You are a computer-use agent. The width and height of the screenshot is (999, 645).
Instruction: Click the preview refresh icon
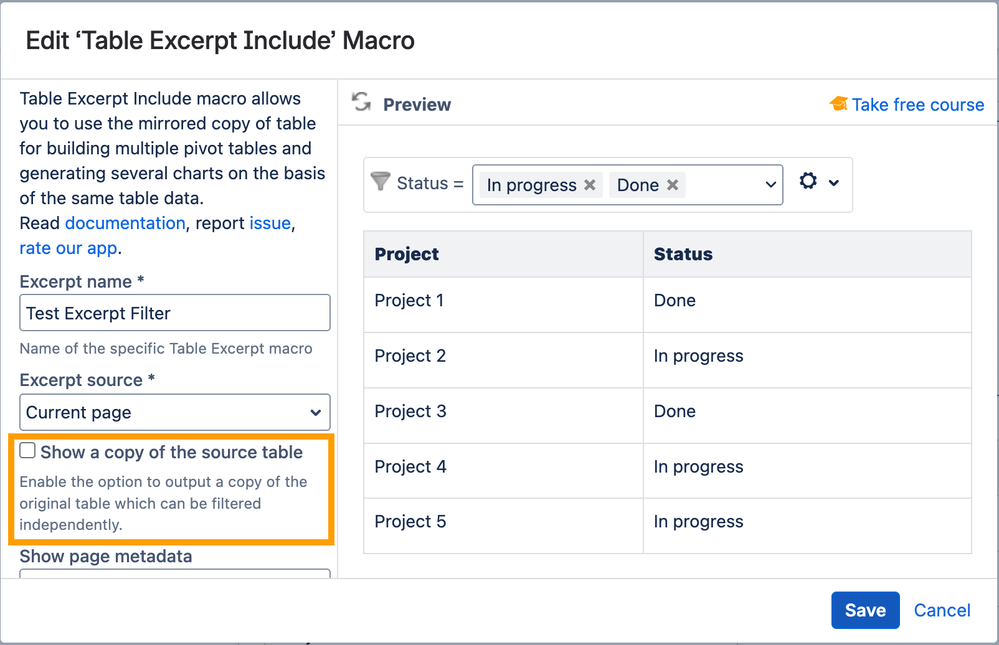pyautogui.click(x=361, y=102)
